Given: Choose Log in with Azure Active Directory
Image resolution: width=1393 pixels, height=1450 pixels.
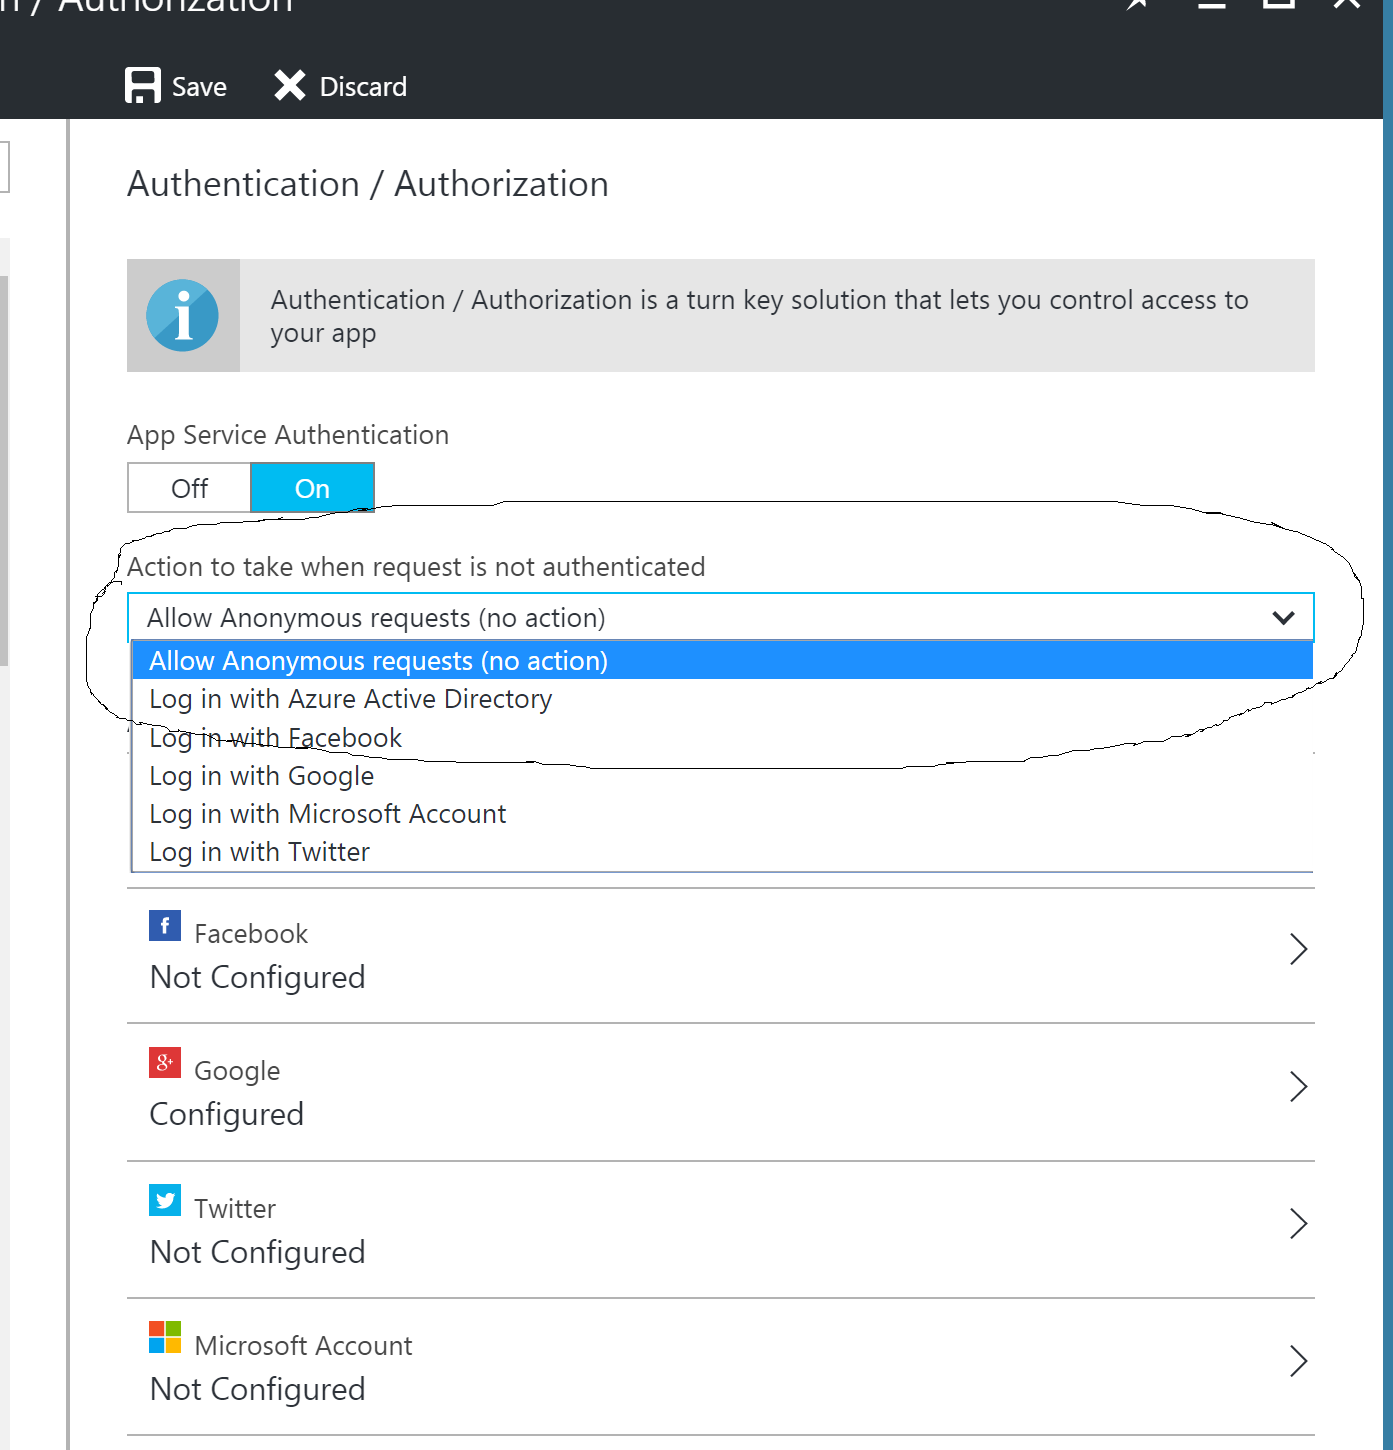Looking at the screenshot, I should [x=722, y=699].
